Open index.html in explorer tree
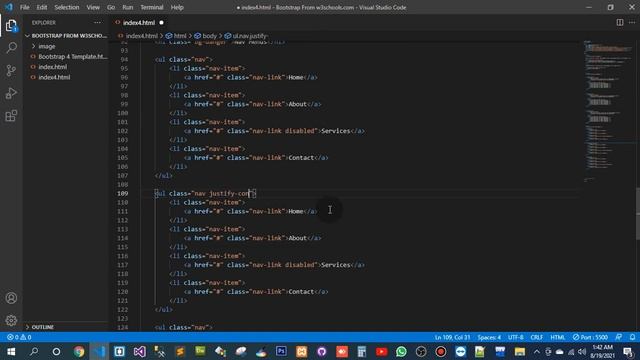 (x=53, y=67)
